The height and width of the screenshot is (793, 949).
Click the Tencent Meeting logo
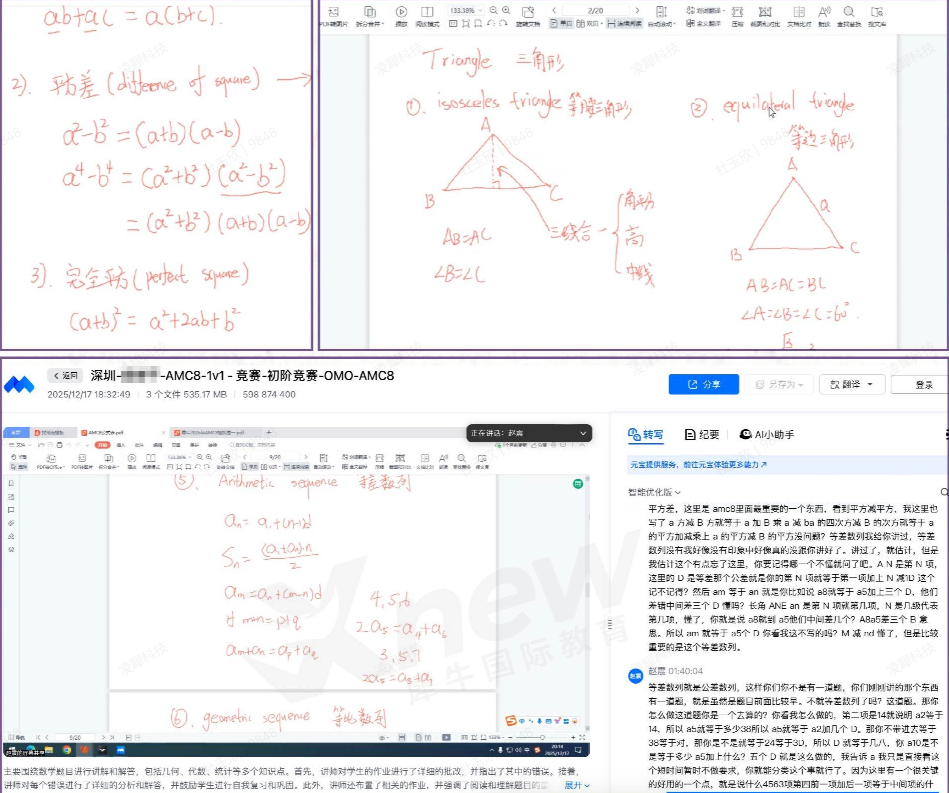[19, 384]
